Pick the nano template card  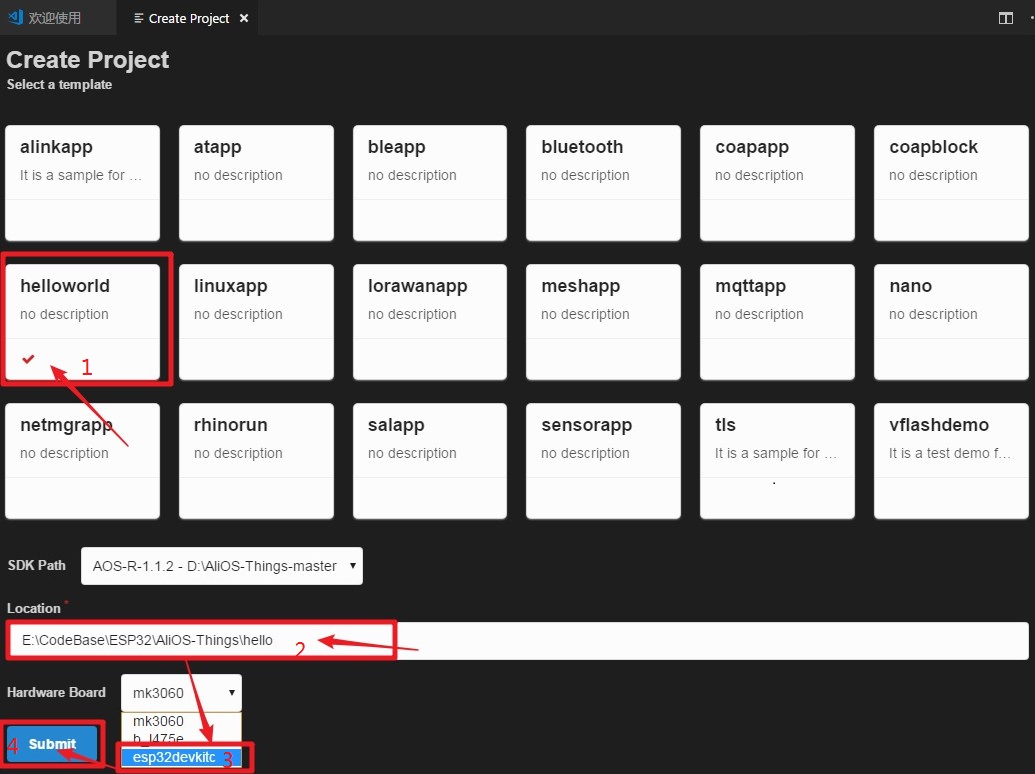tap(951, 322)
